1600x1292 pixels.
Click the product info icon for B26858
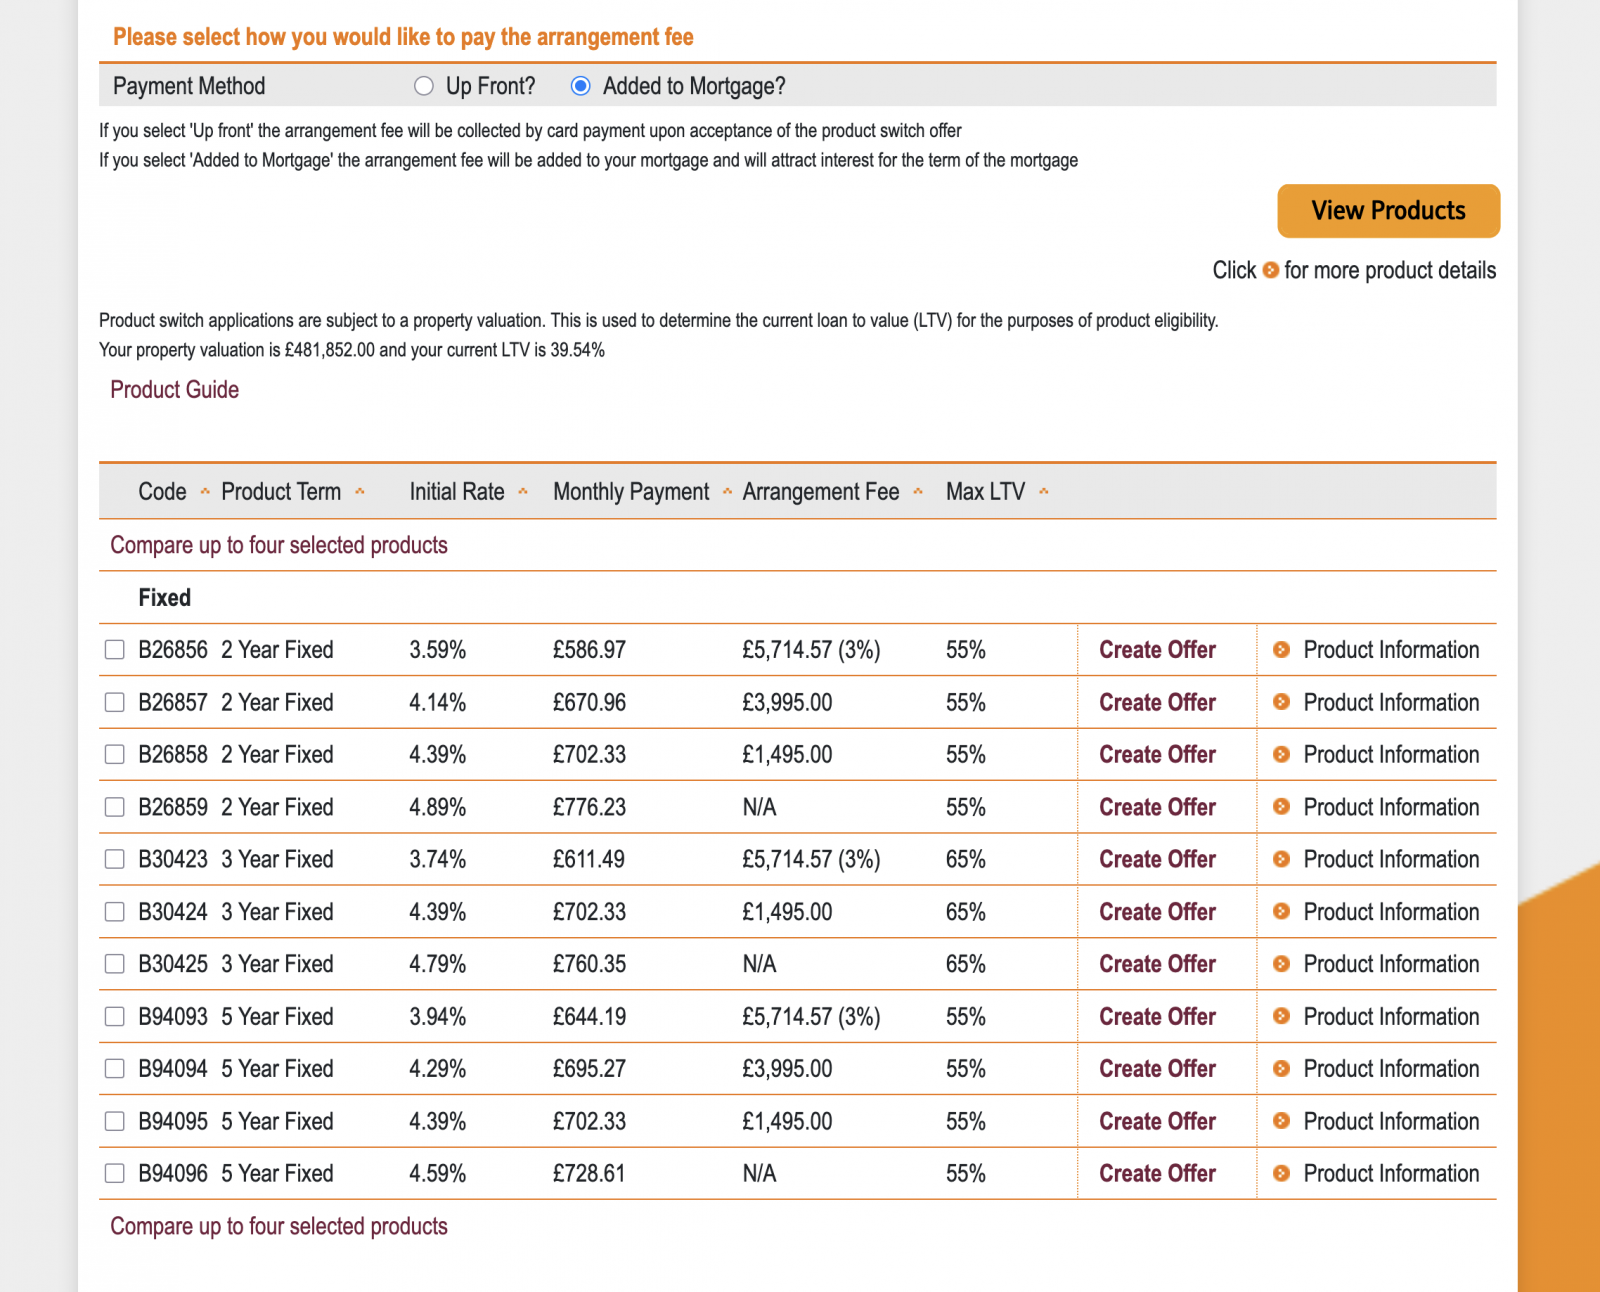(1281, 754)
